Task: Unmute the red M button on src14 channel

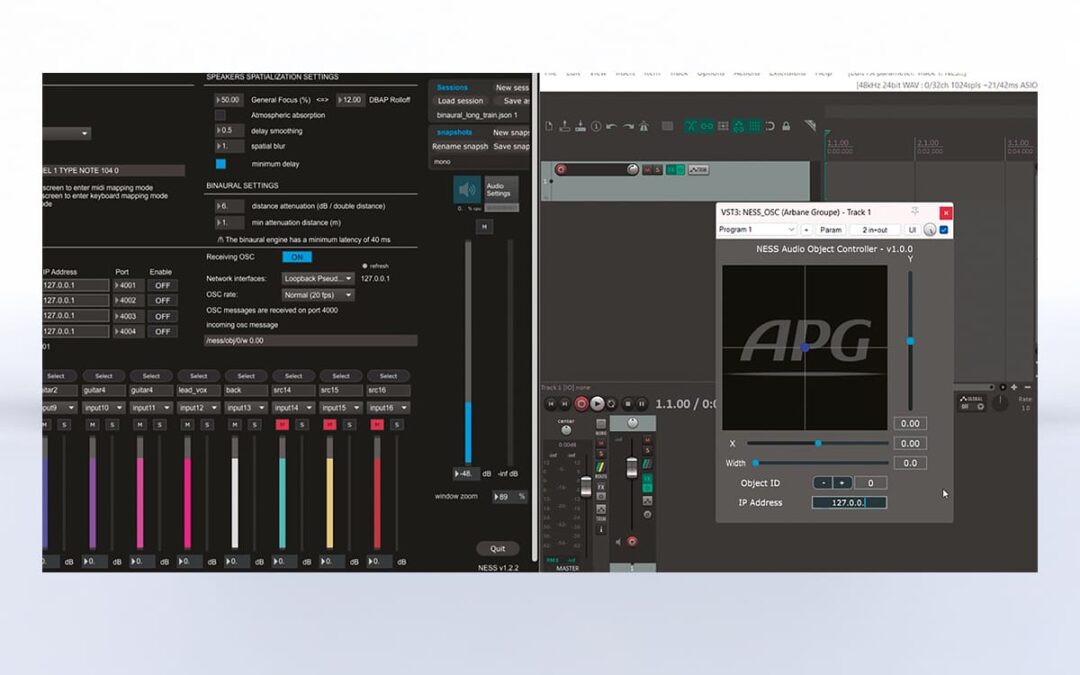Action: [x=282, y=425]
